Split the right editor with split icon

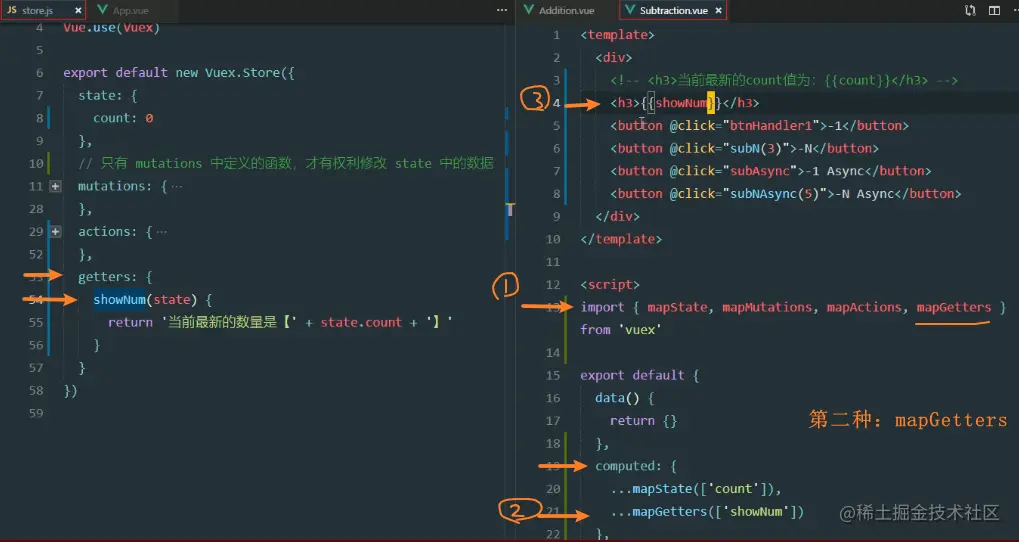point(994,10)
